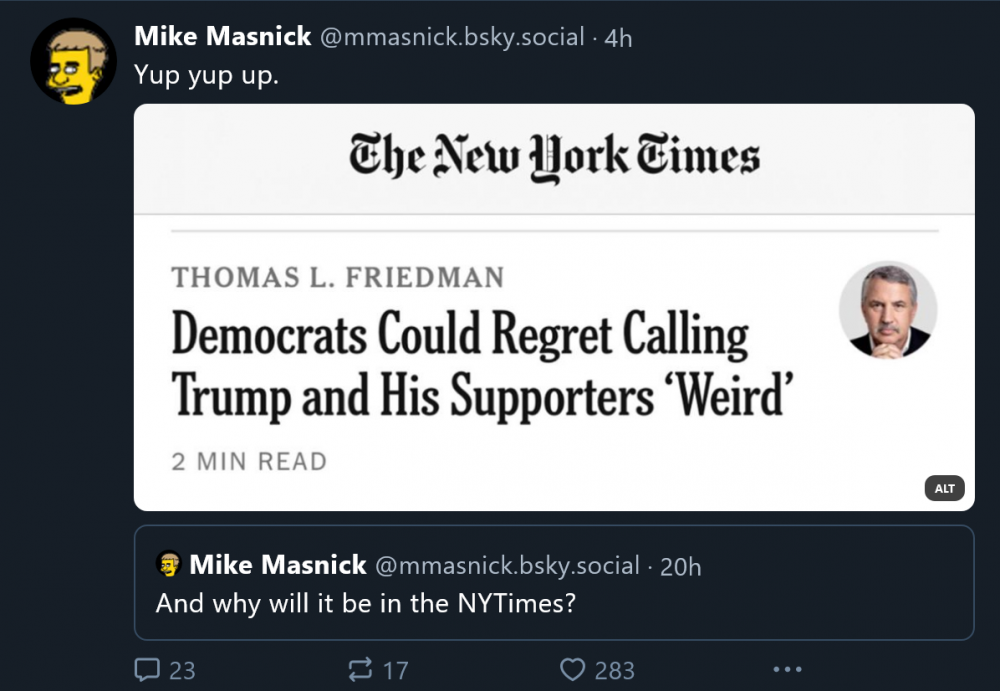Image resolution: width=1000 pixels, height=691 pixels.
Task: Open Mike Masnick's large profile avatar
Action: point(73,61)
